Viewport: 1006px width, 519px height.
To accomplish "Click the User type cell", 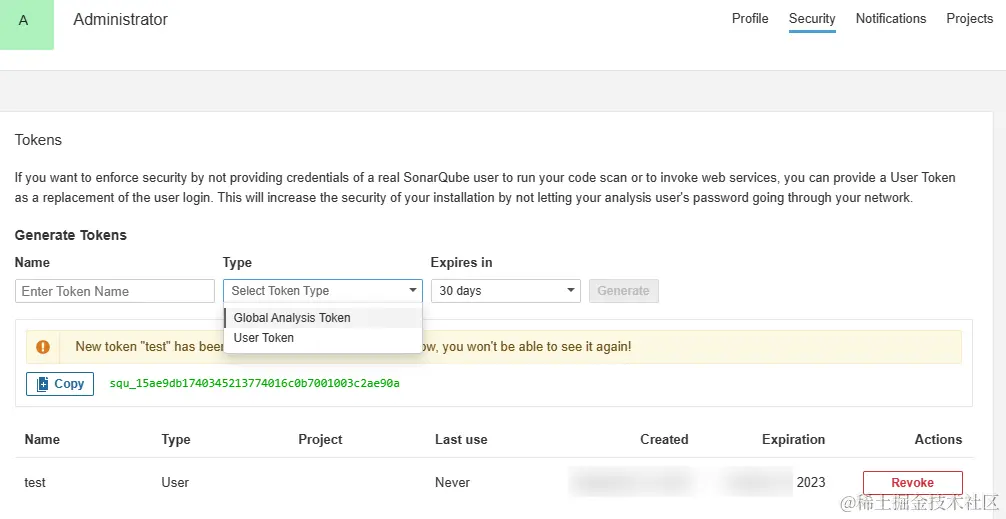I will pos(175,482).
